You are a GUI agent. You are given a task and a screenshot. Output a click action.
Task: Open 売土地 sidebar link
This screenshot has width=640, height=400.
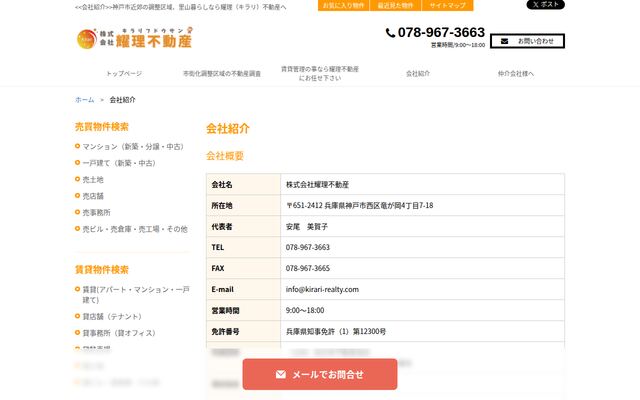(x=93, y=180)
